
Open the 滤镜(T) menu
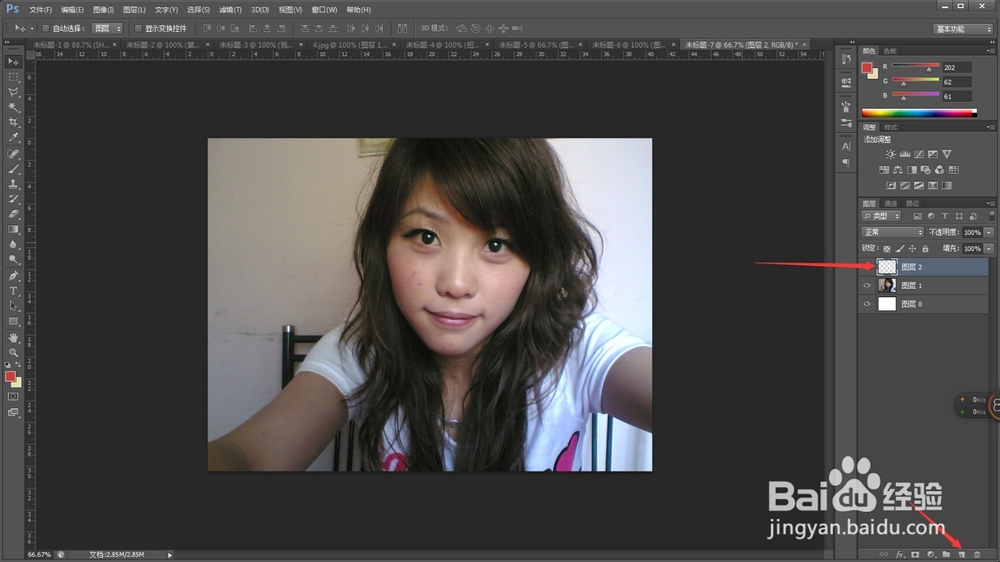coord(230,10)
